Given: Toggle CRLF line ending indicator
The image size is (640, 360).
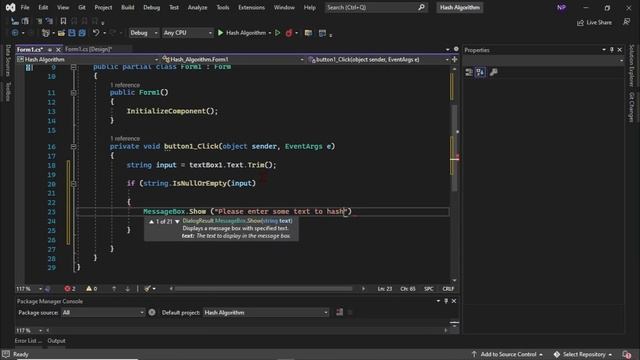Looking at the screenshot, I should point(448,289).
